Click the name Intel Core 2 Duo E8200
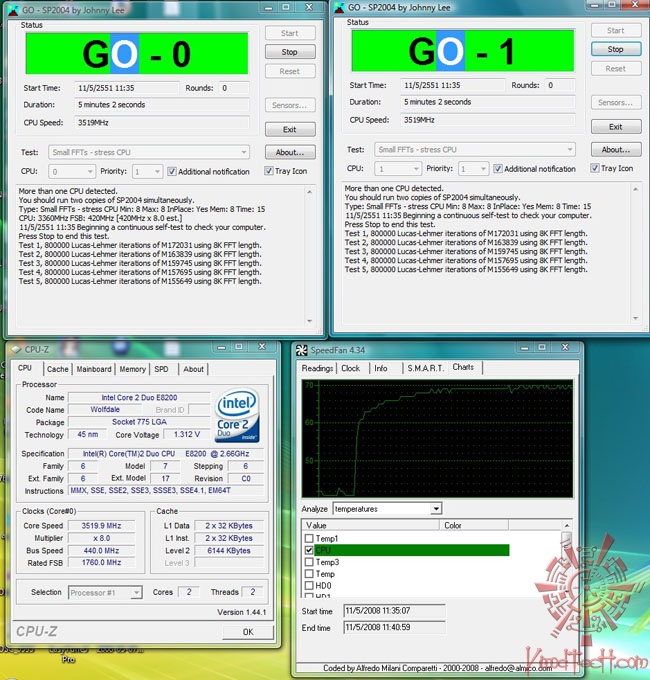This screenshot has width=650, height=680. (139, 397)
